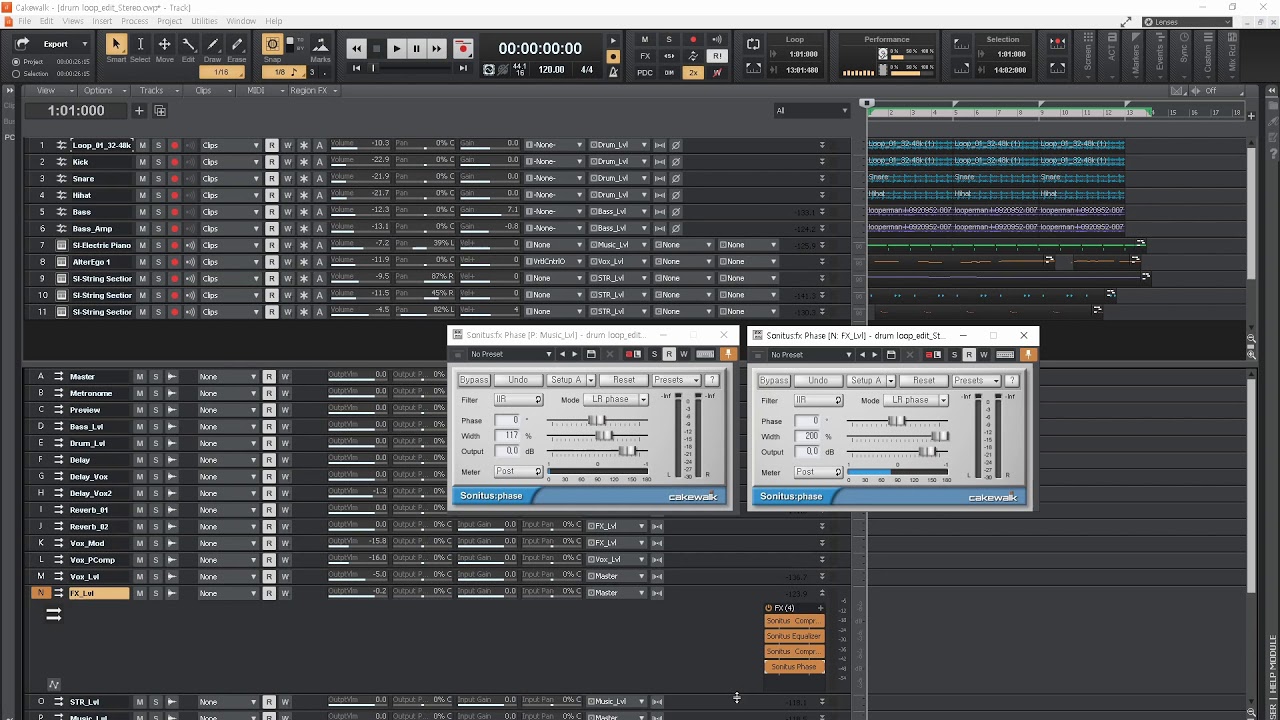Open Kick track Clips edit filter dropdown

[230, 162]
